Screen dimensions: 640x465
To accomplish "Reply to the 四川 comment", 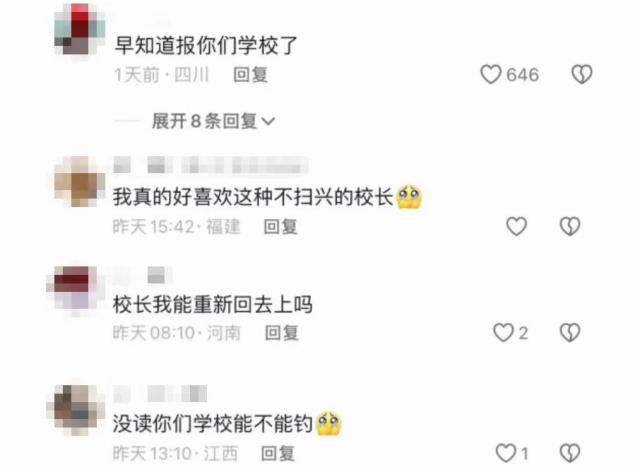I will pos(251,75).
